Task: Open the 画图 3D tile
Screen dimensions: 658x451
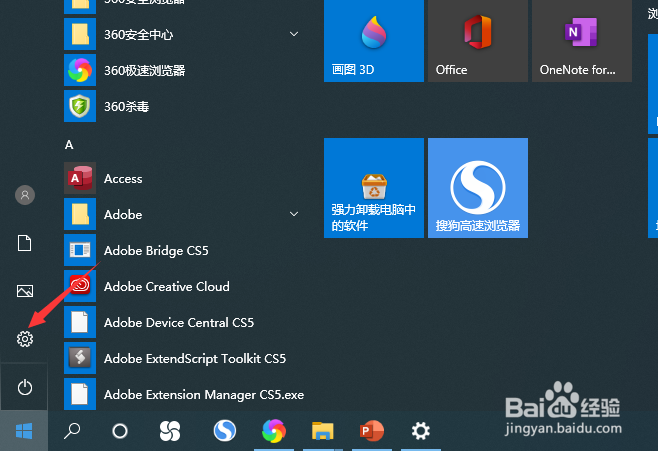Action: pos(374,41)
